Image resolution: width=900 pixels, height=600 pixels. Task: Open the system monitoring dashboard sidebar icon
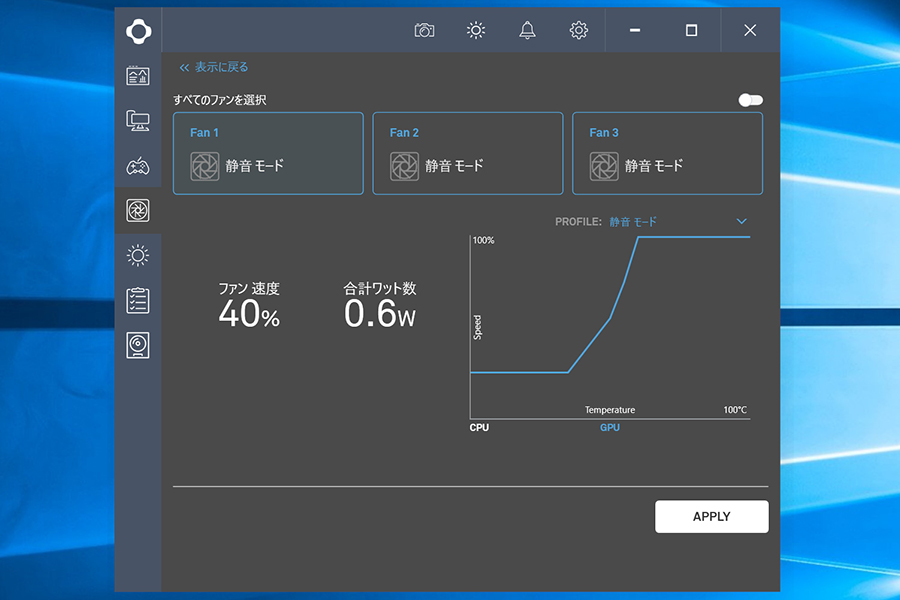[x=138, y=76]
